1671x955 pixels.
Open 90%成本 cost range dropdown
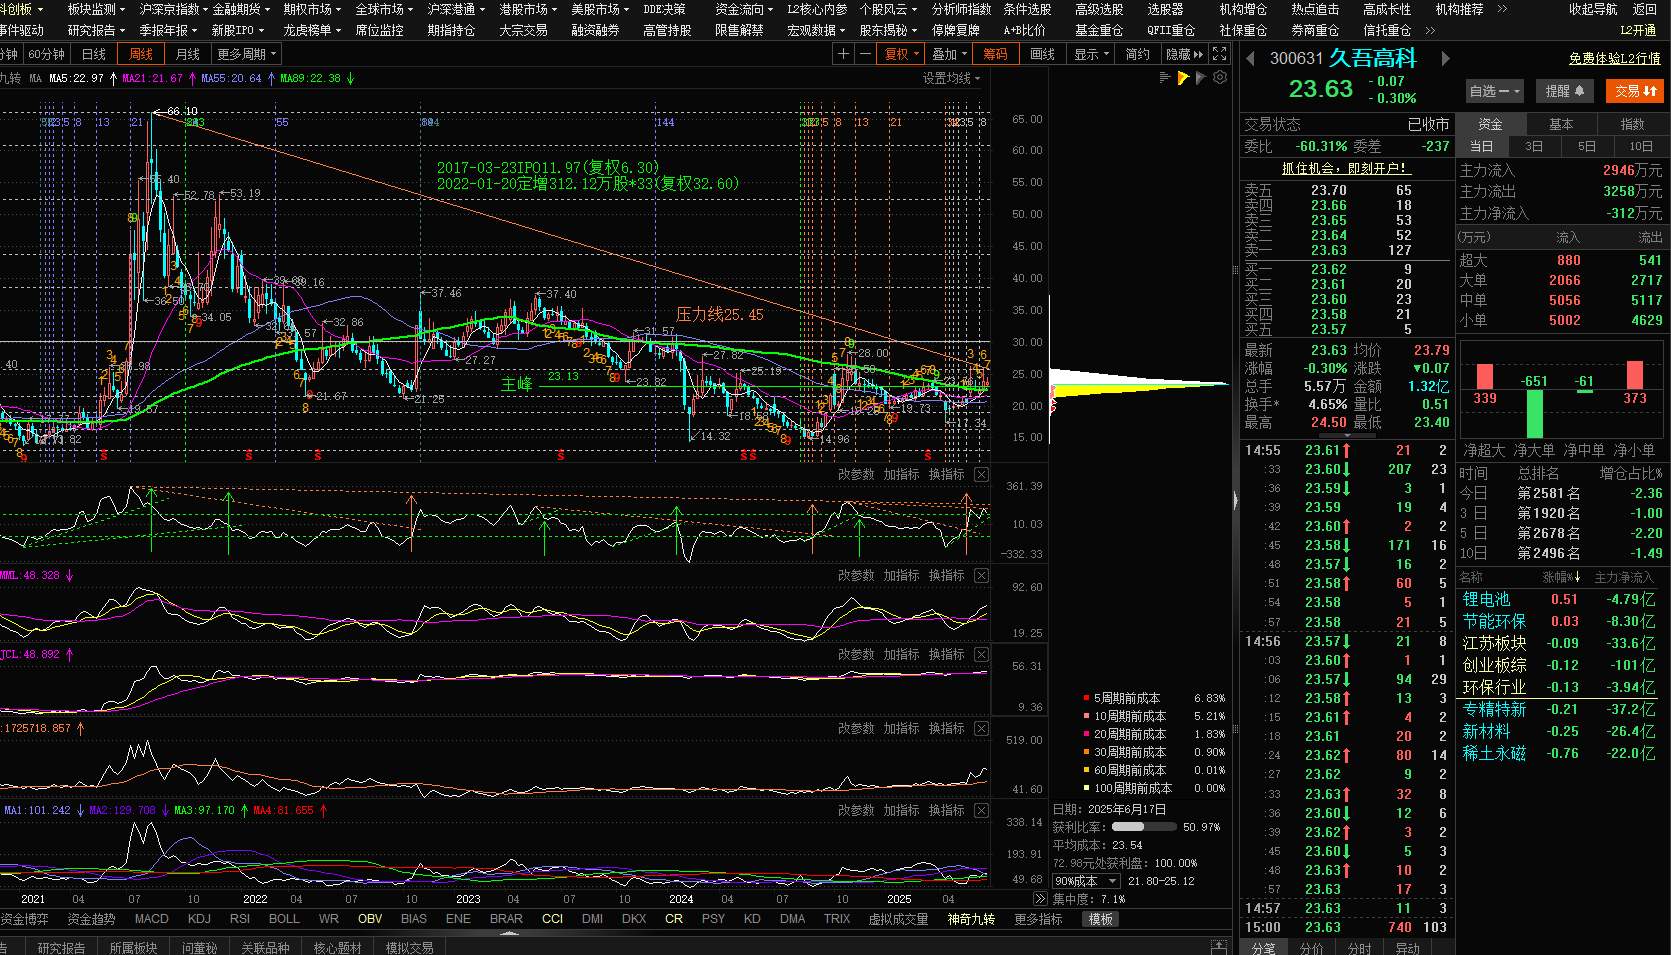tap(1086, 881)
